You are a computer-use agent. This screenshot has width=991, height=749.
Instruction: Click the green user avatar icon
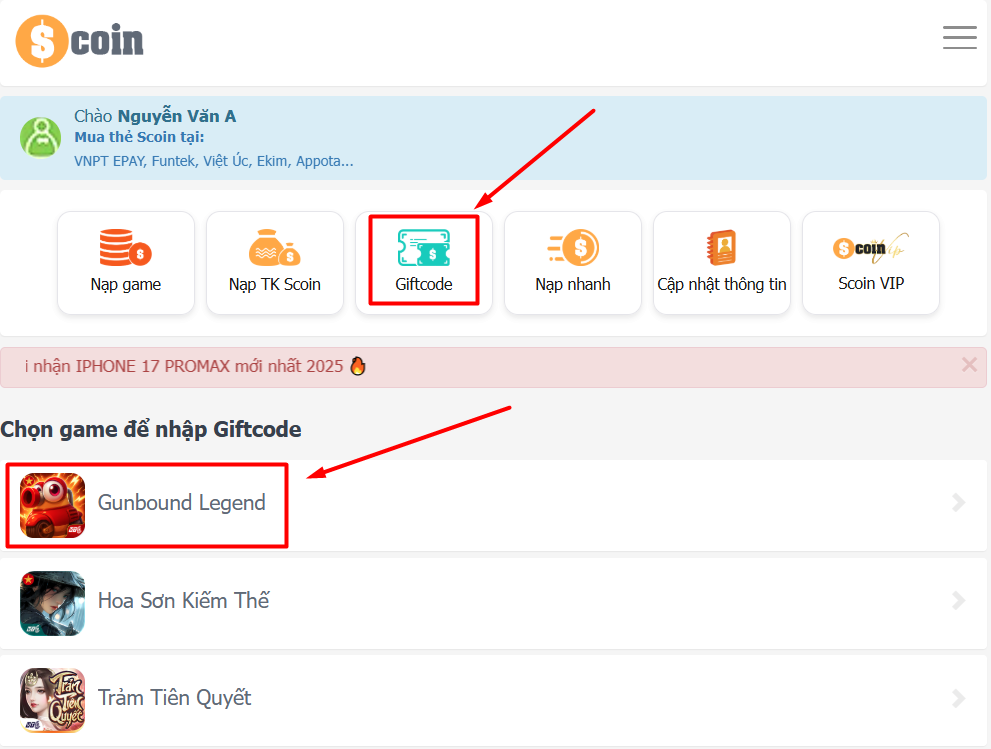pyautogui.click(x=41, y=137)
